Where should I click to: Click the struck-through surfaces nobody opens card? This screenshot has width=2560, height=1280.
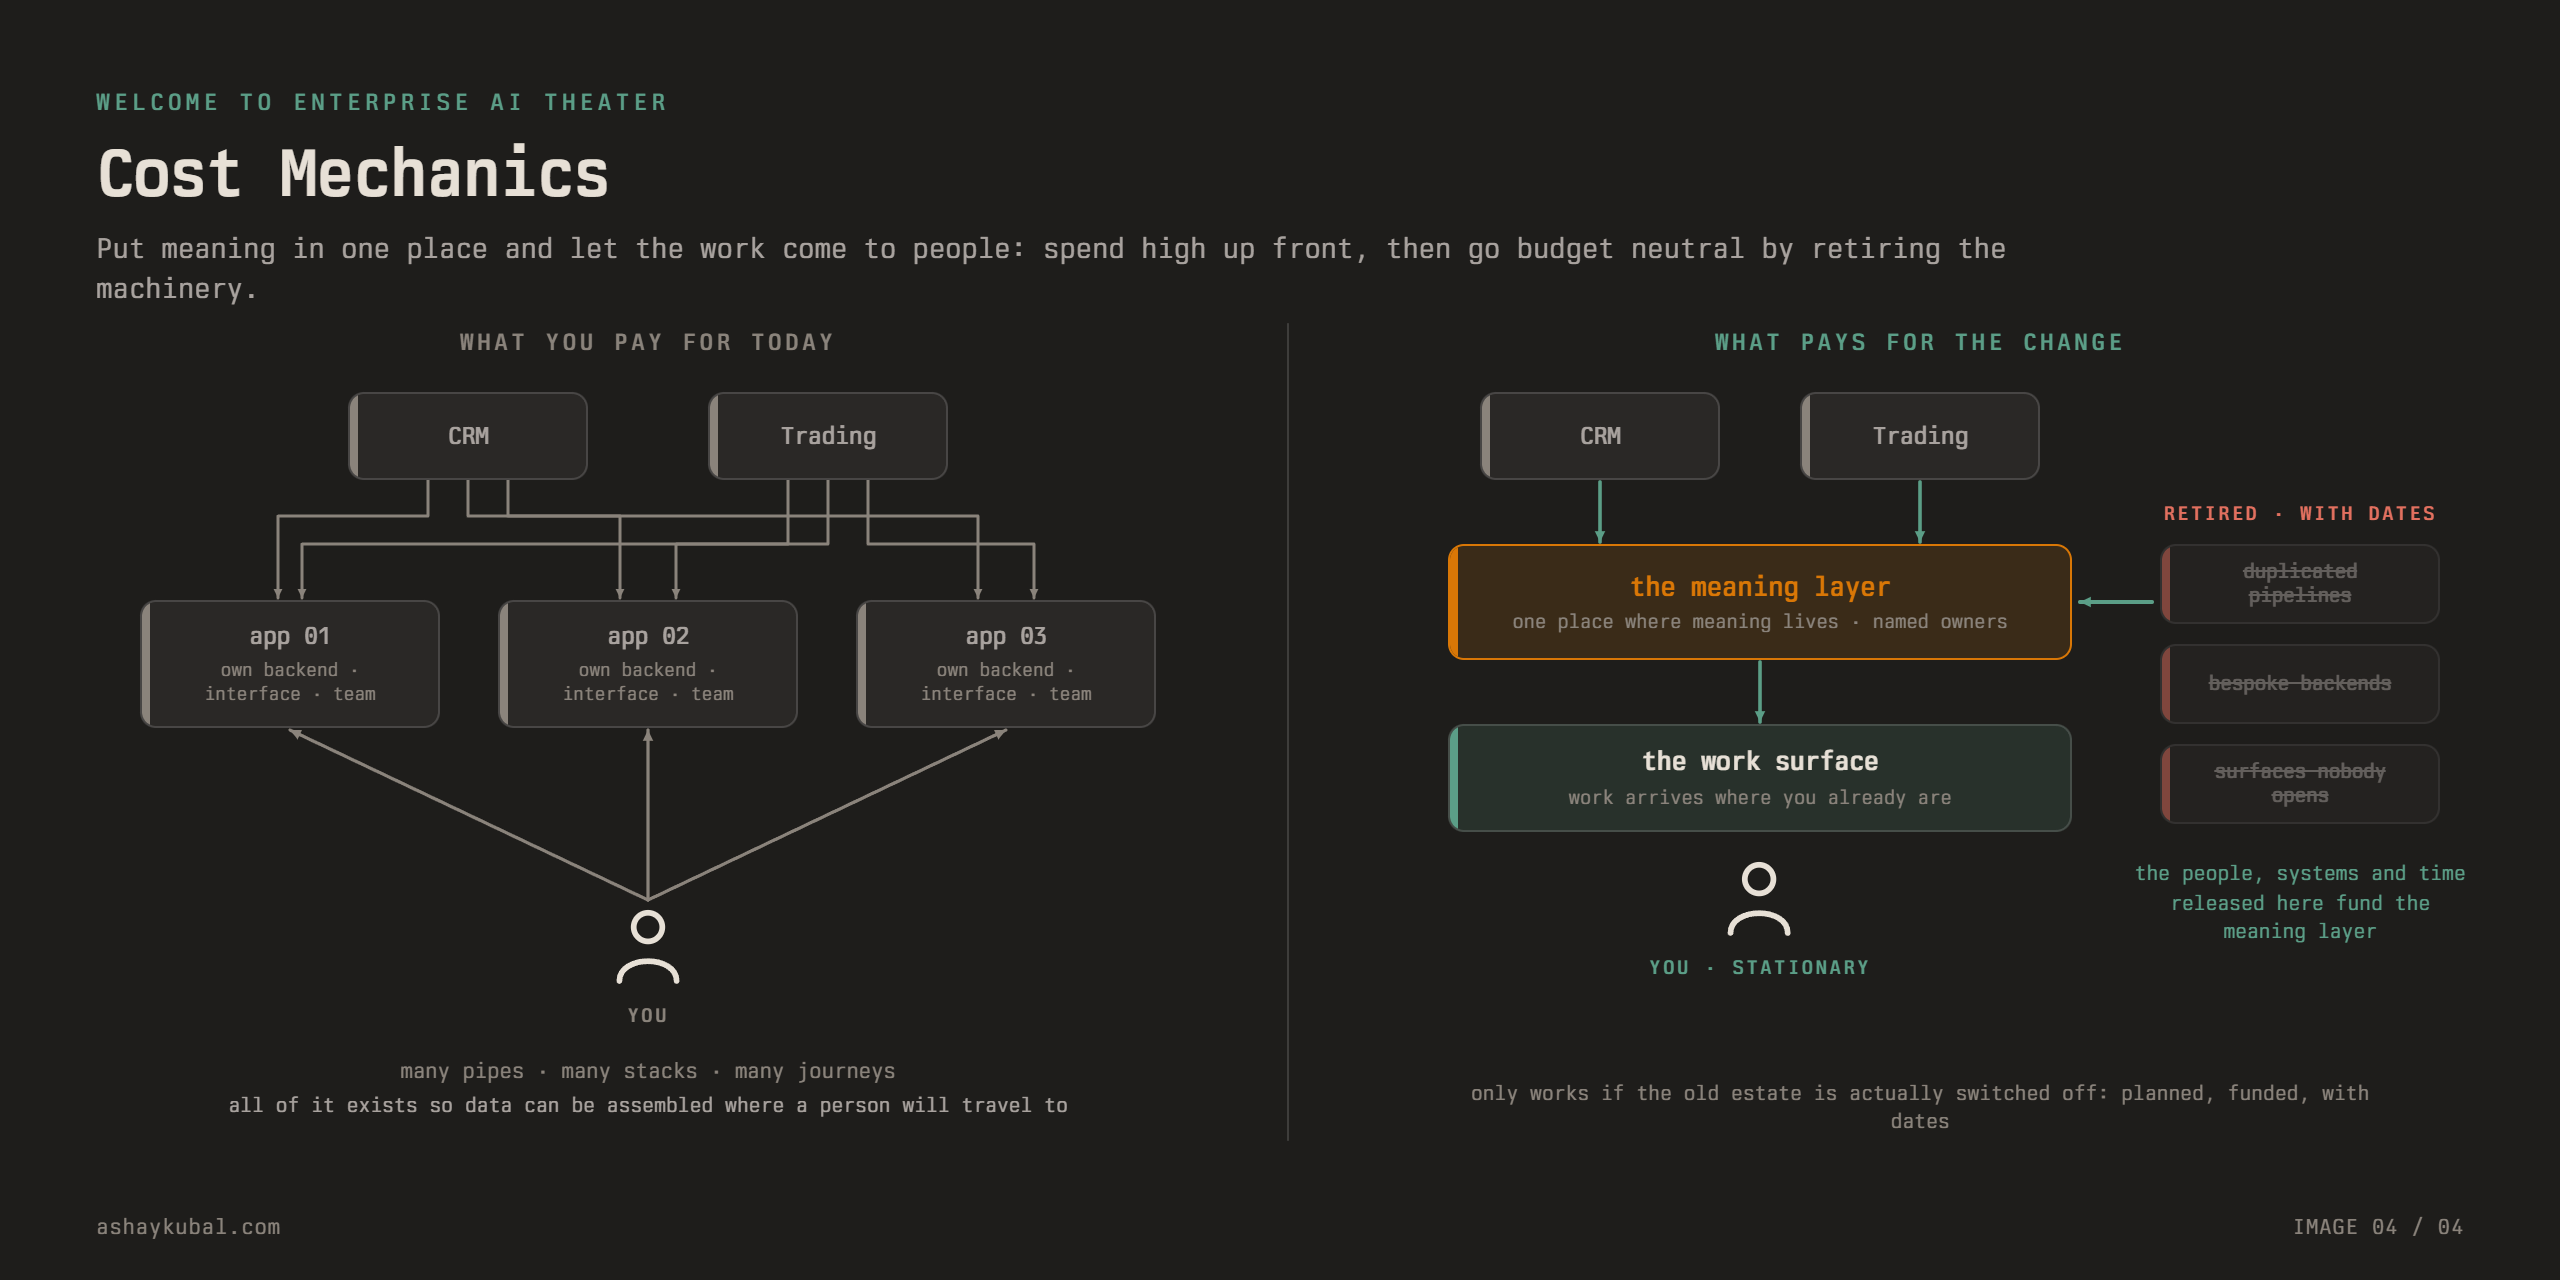coord(2300,784)
